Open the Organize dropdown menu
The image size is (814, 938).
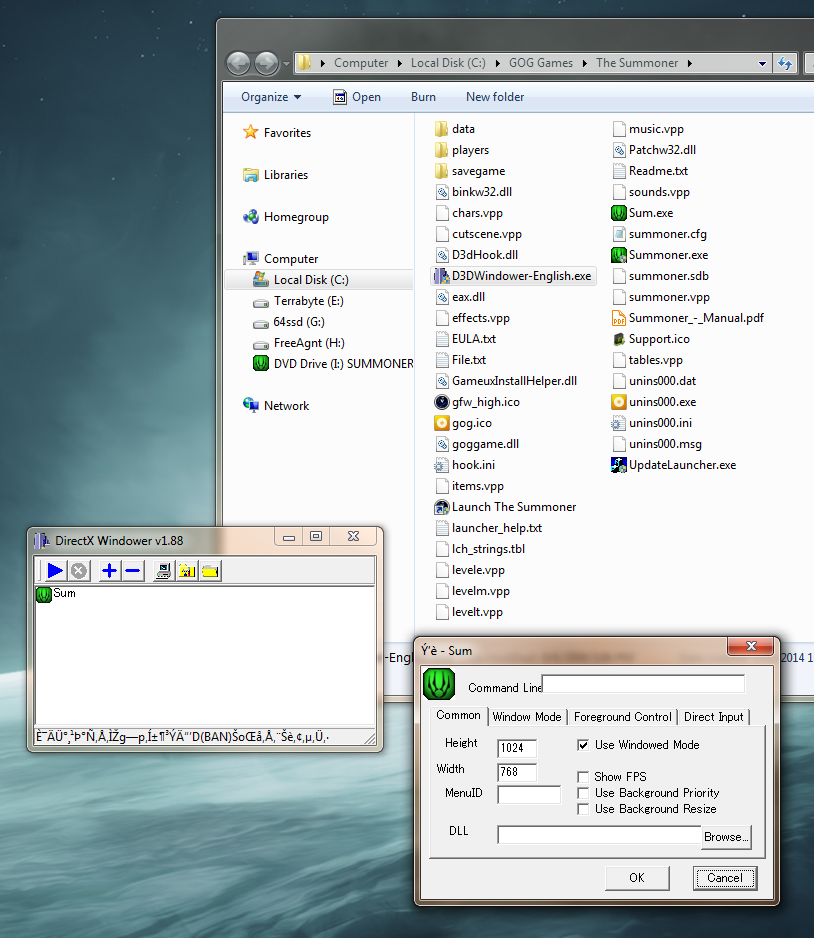[x=271, y=97]
